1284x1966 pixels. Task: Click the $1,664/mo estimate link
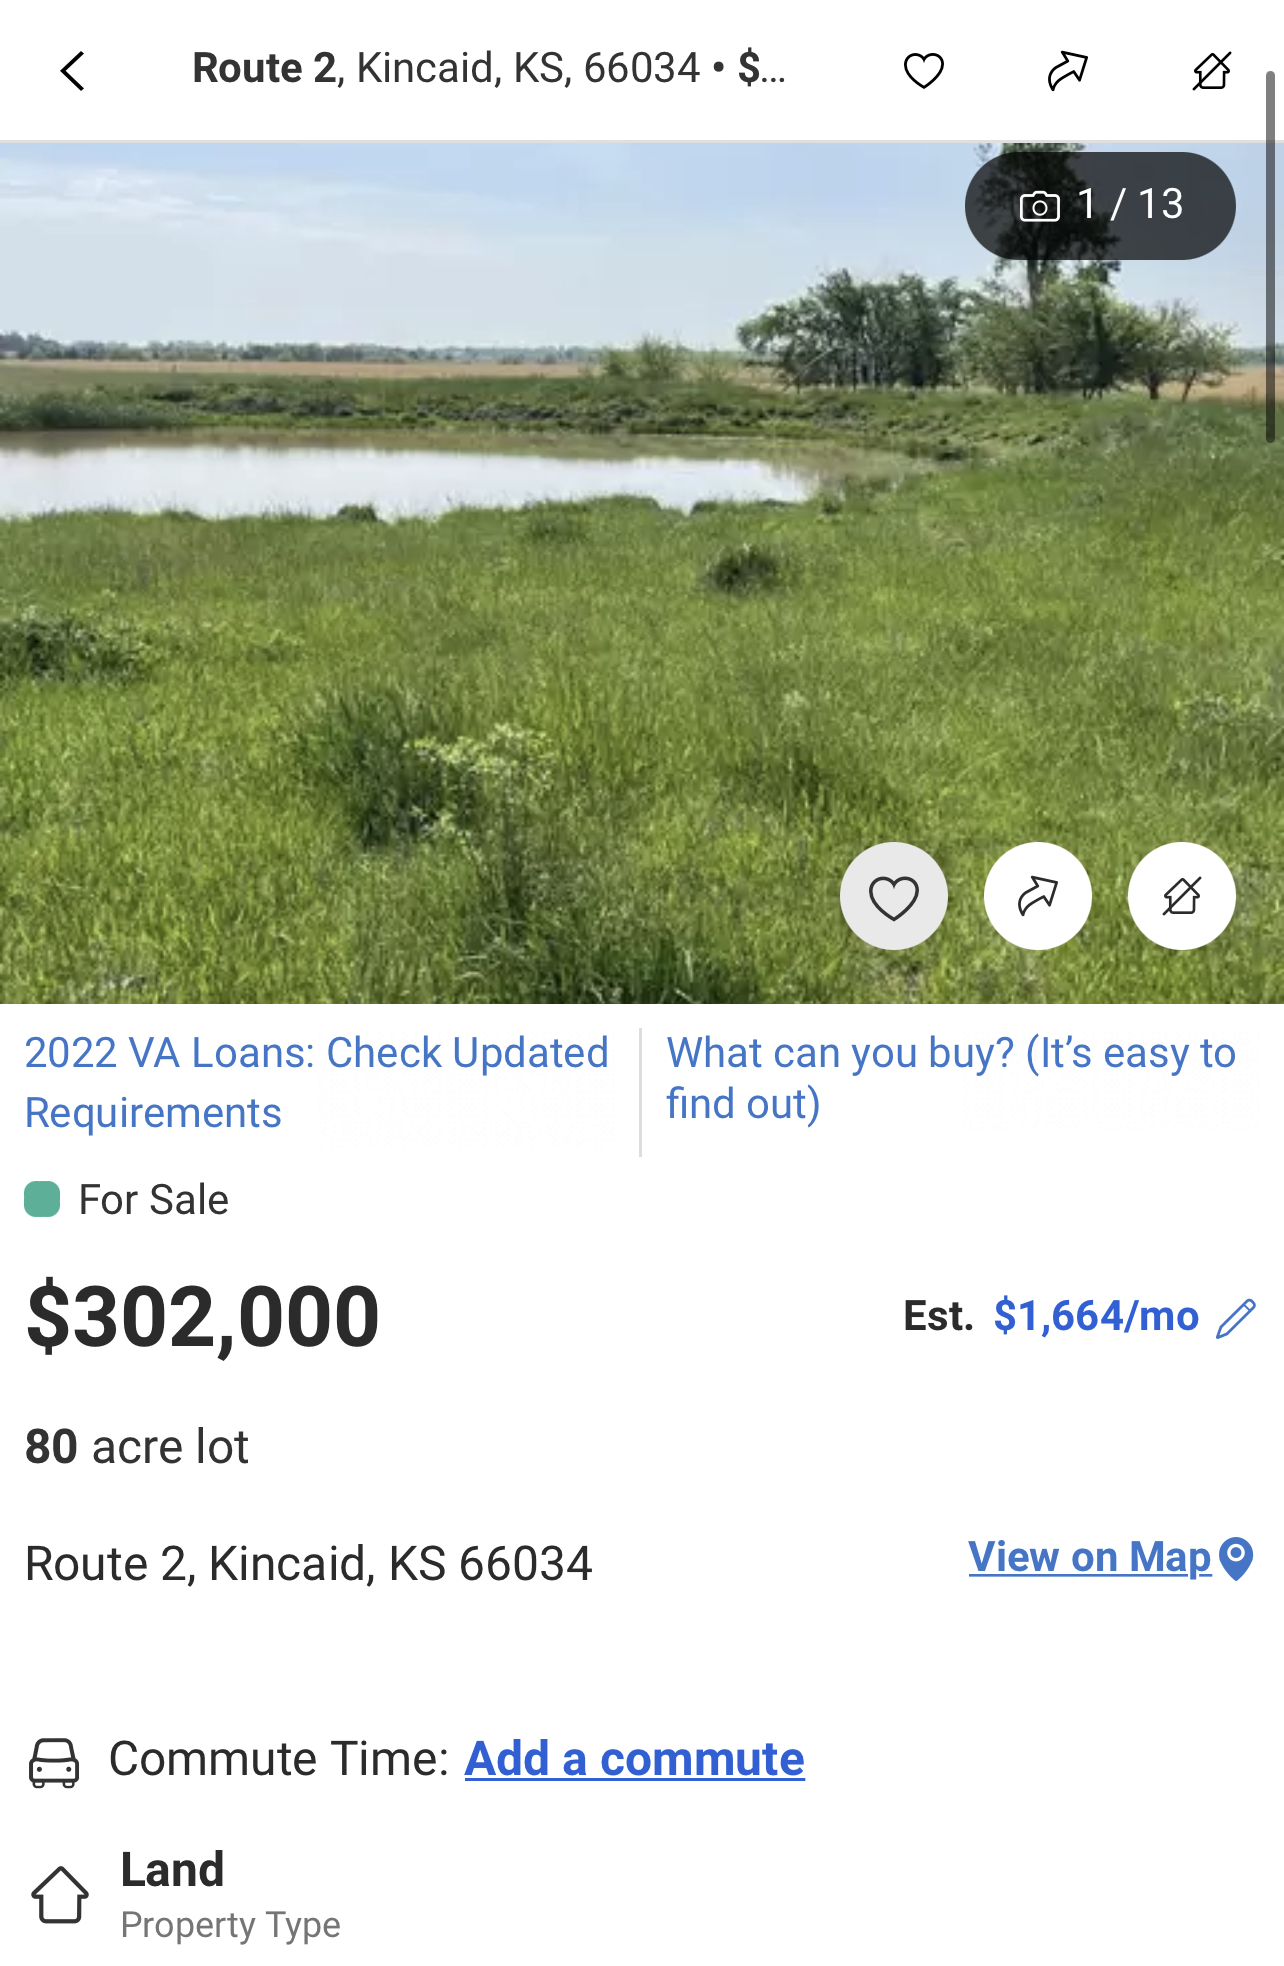pos(1095,1316)
